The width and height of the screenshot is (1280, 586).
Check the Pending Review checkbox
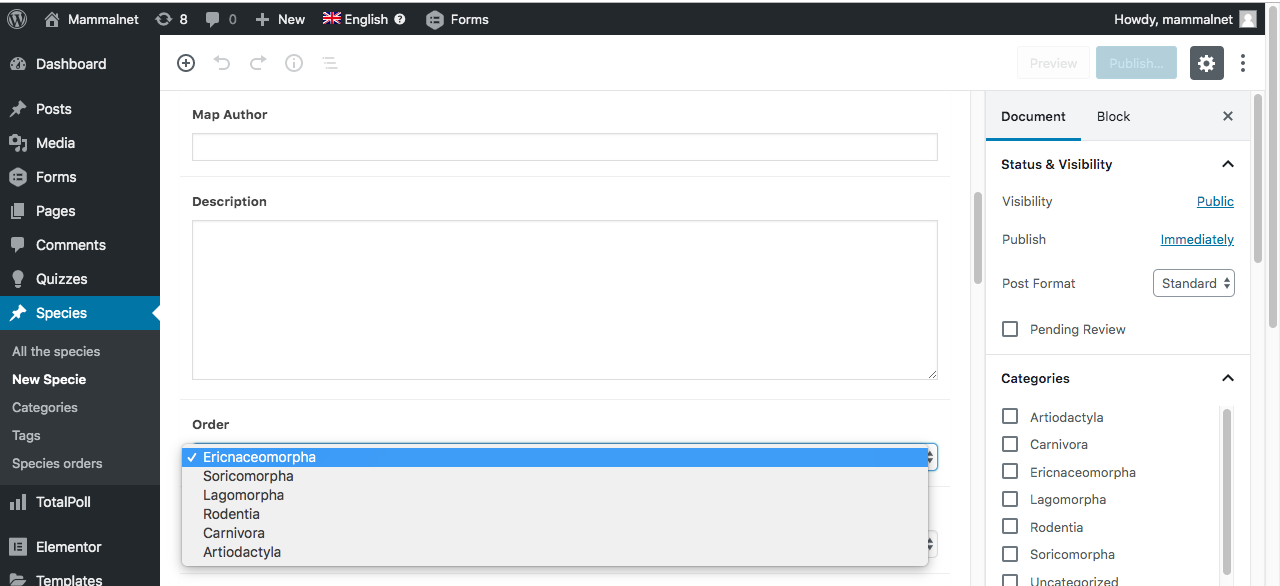(x=1010, y=329)
